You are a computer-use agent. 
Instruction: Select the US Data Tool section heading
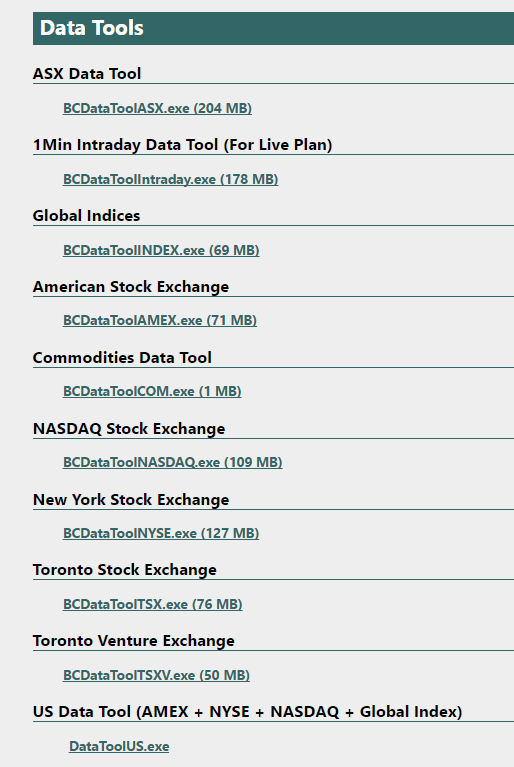(x=247, y=712)
